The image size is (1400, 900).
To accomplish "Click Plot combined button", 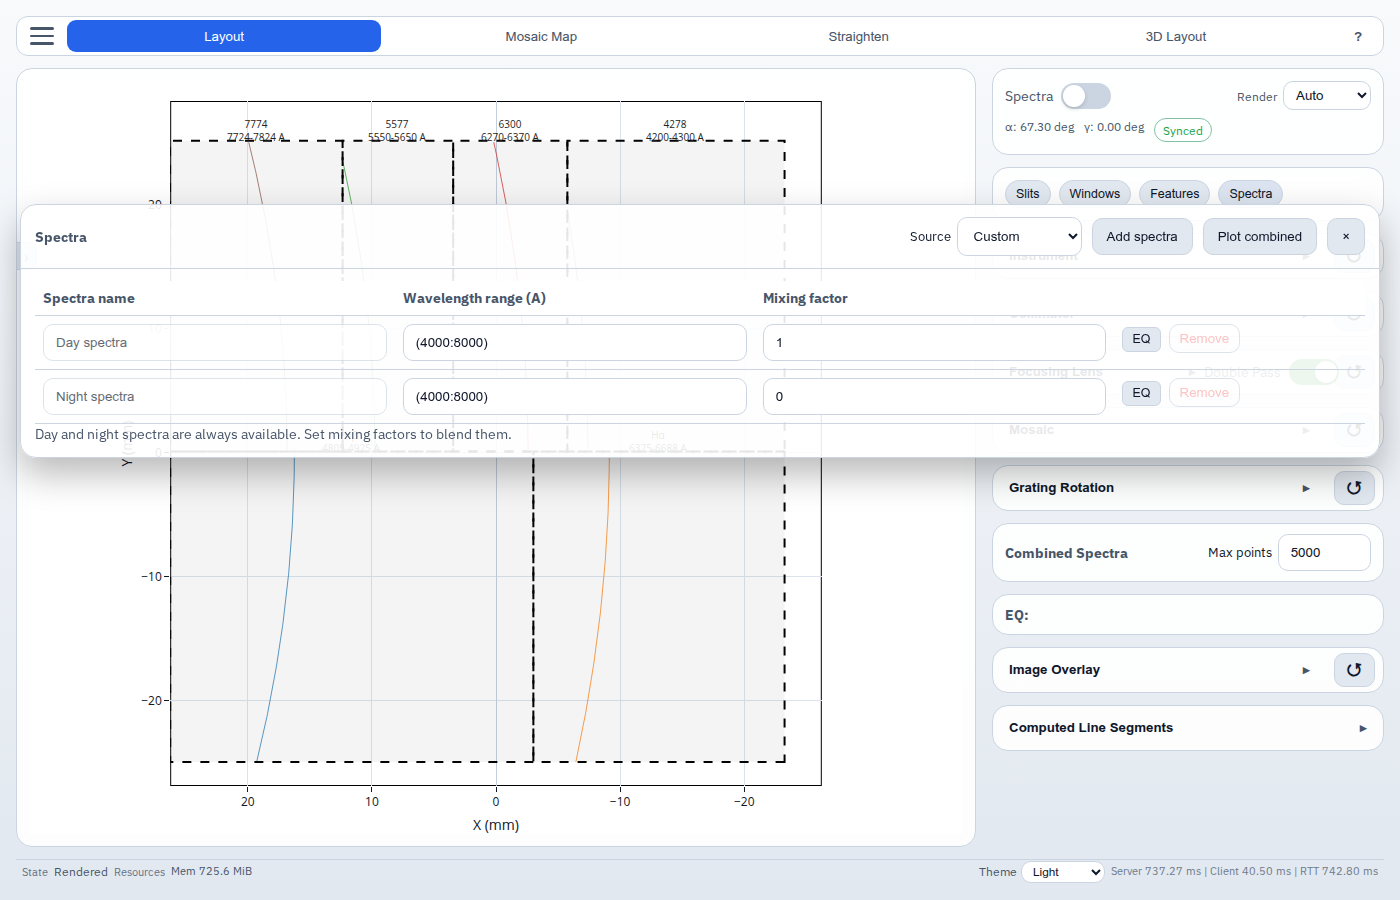I will pyautogui.click(x=1260, y=237).
